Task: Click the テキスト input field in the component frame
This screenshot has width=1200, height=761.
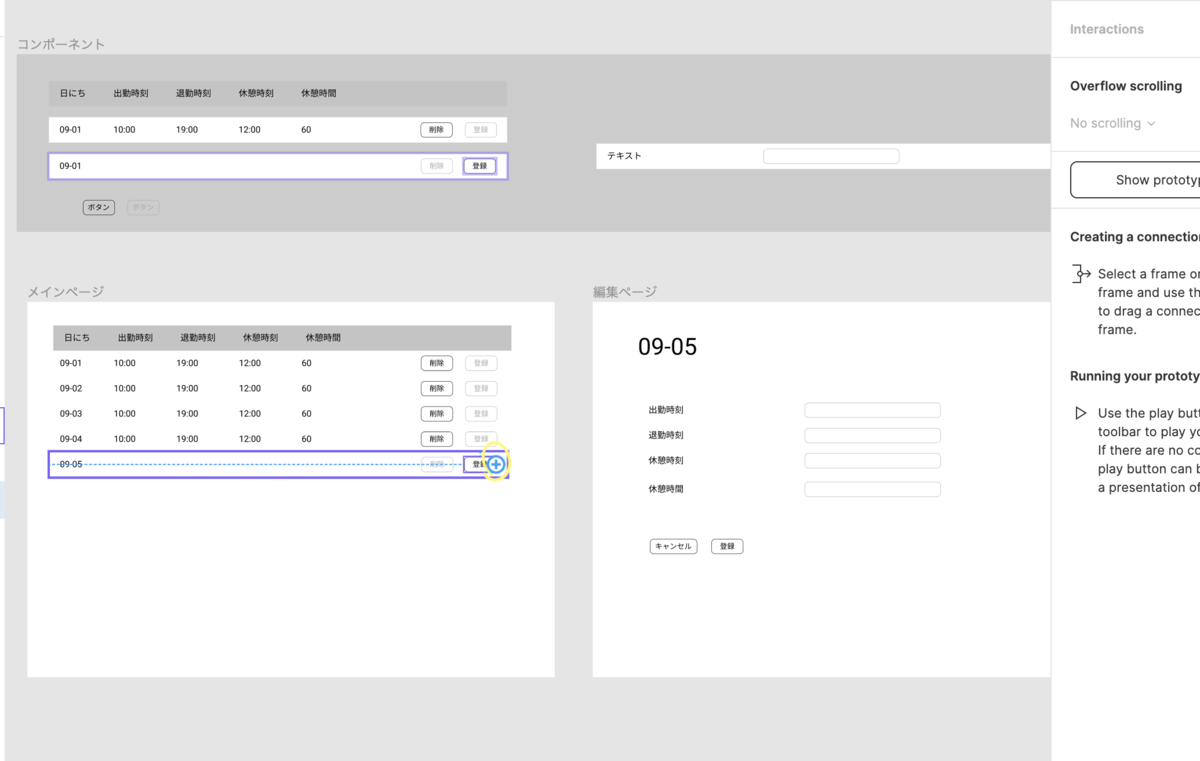Action: pos(831,156)
